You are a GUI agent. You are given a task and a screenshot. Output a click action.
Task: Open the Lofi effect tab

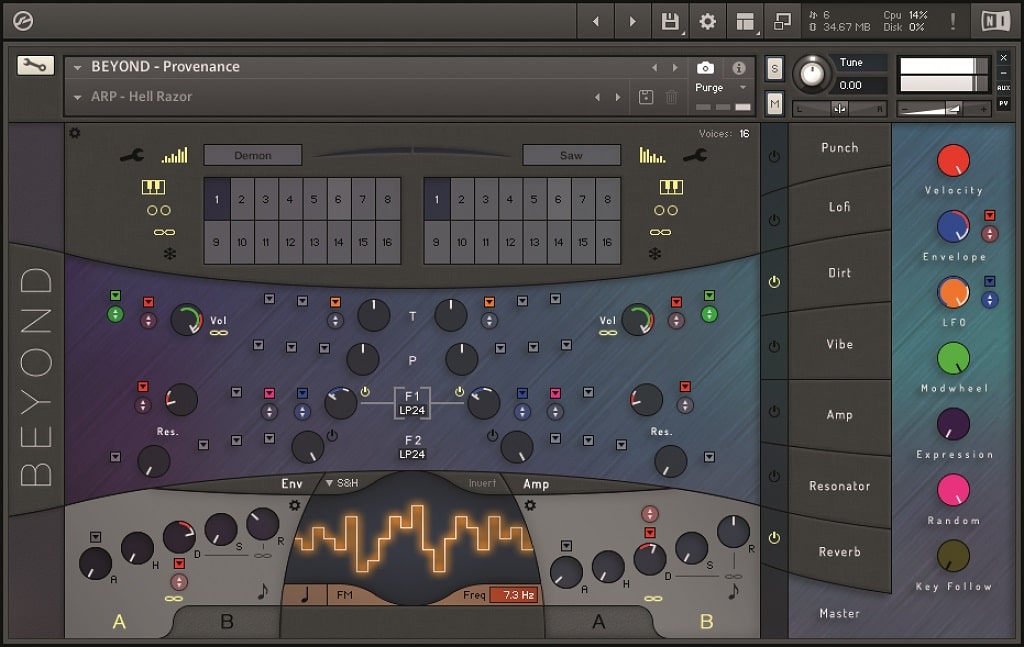tap(840, 207)
